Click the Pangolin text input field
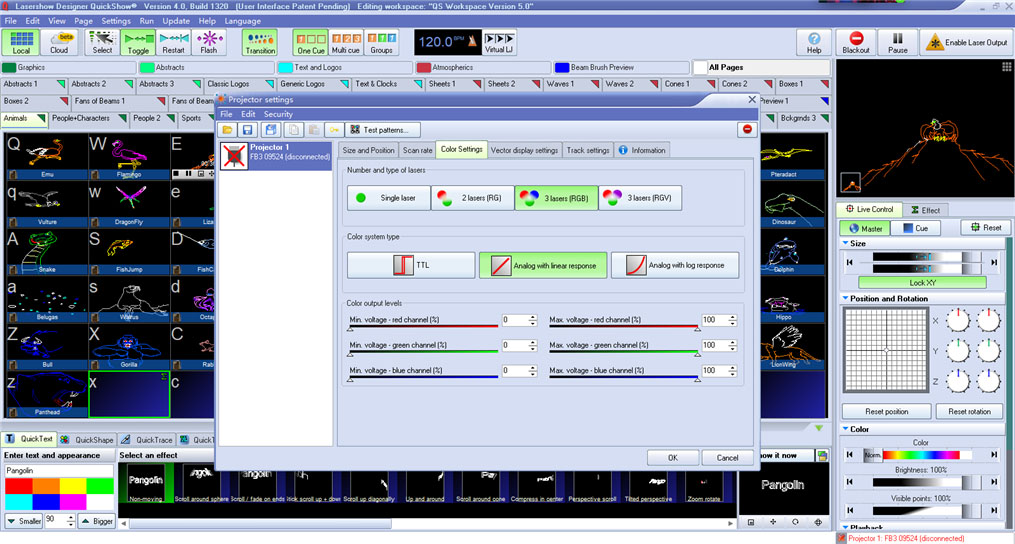Image resolution: width=1015 pixels, height=544 pixels. click(x=58, y=470)
